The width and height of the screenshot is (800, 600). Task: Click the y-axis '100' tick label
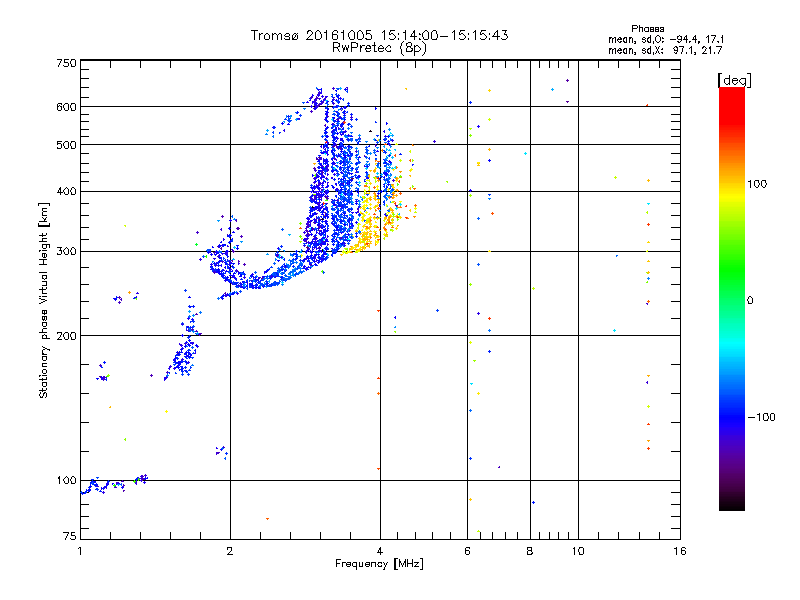(x=66, y=481)
